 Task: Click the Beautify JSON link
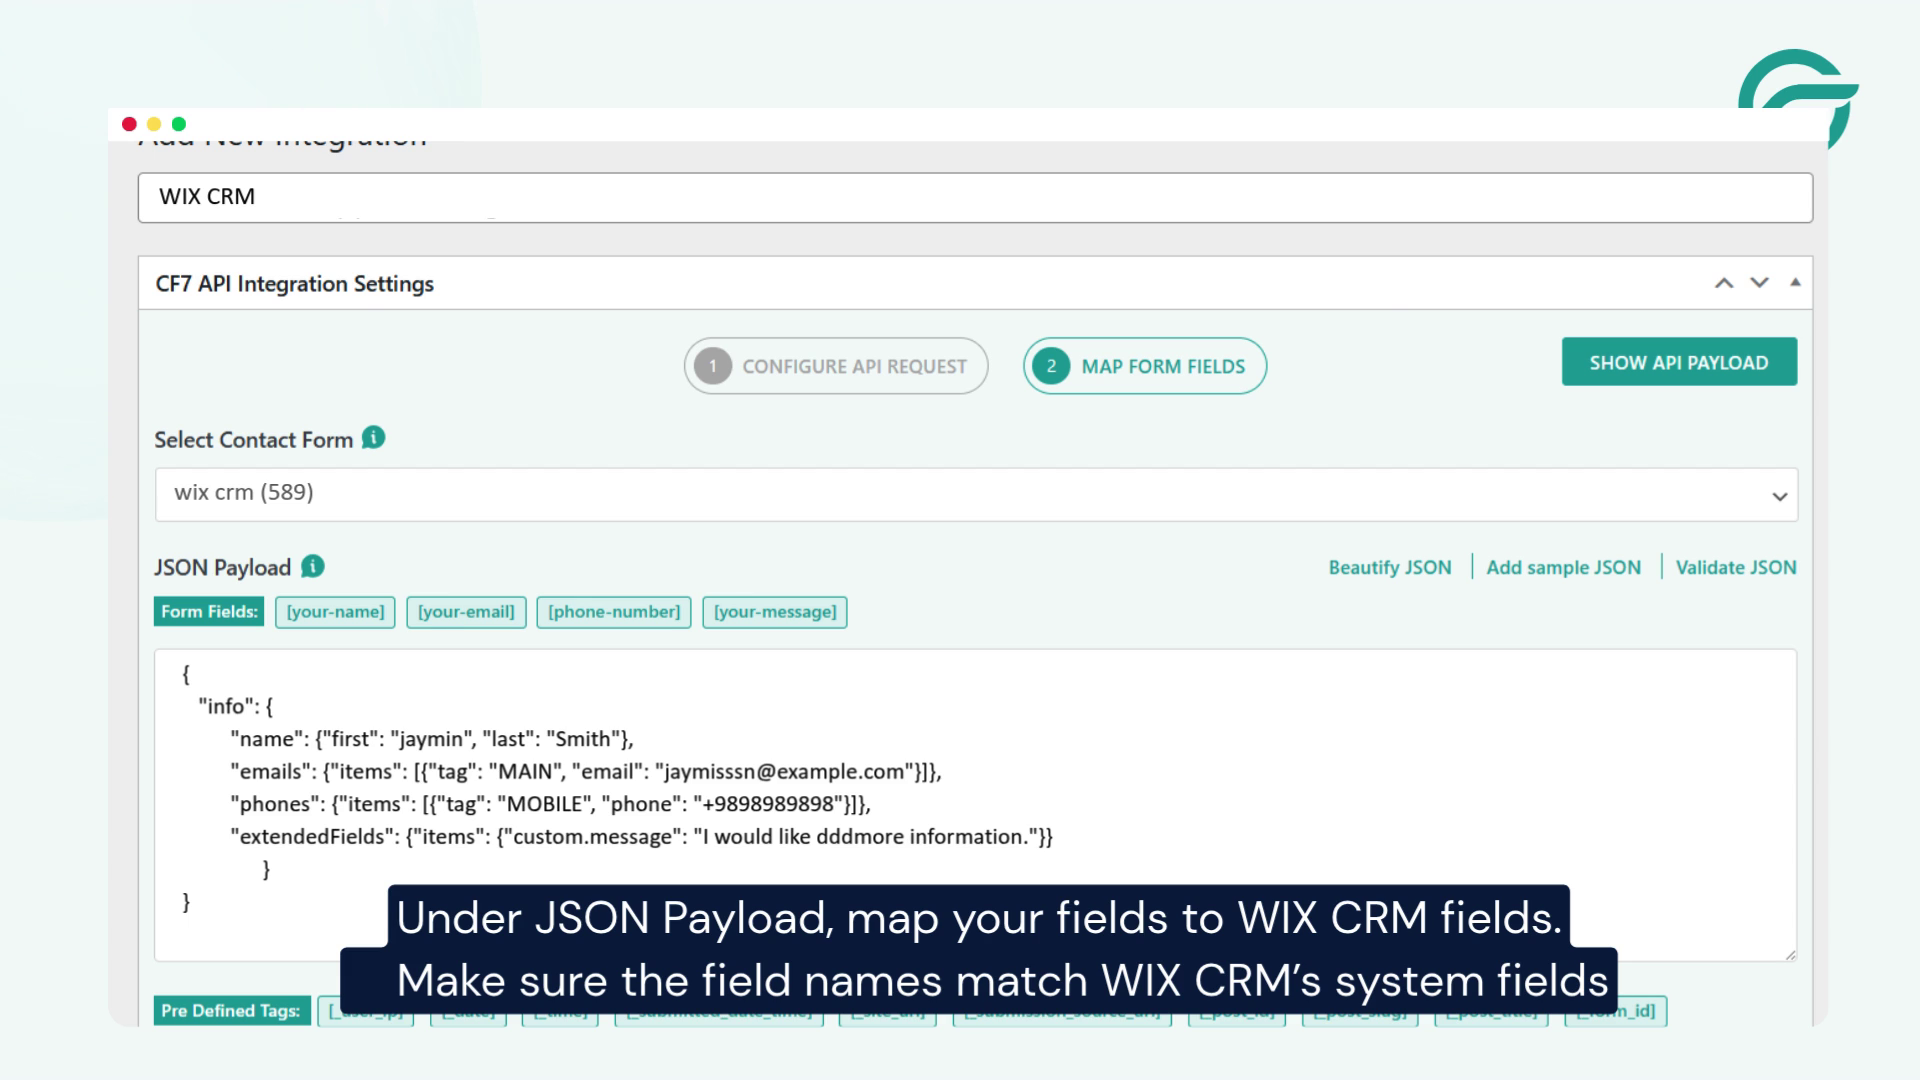[x=1390, y=567]
